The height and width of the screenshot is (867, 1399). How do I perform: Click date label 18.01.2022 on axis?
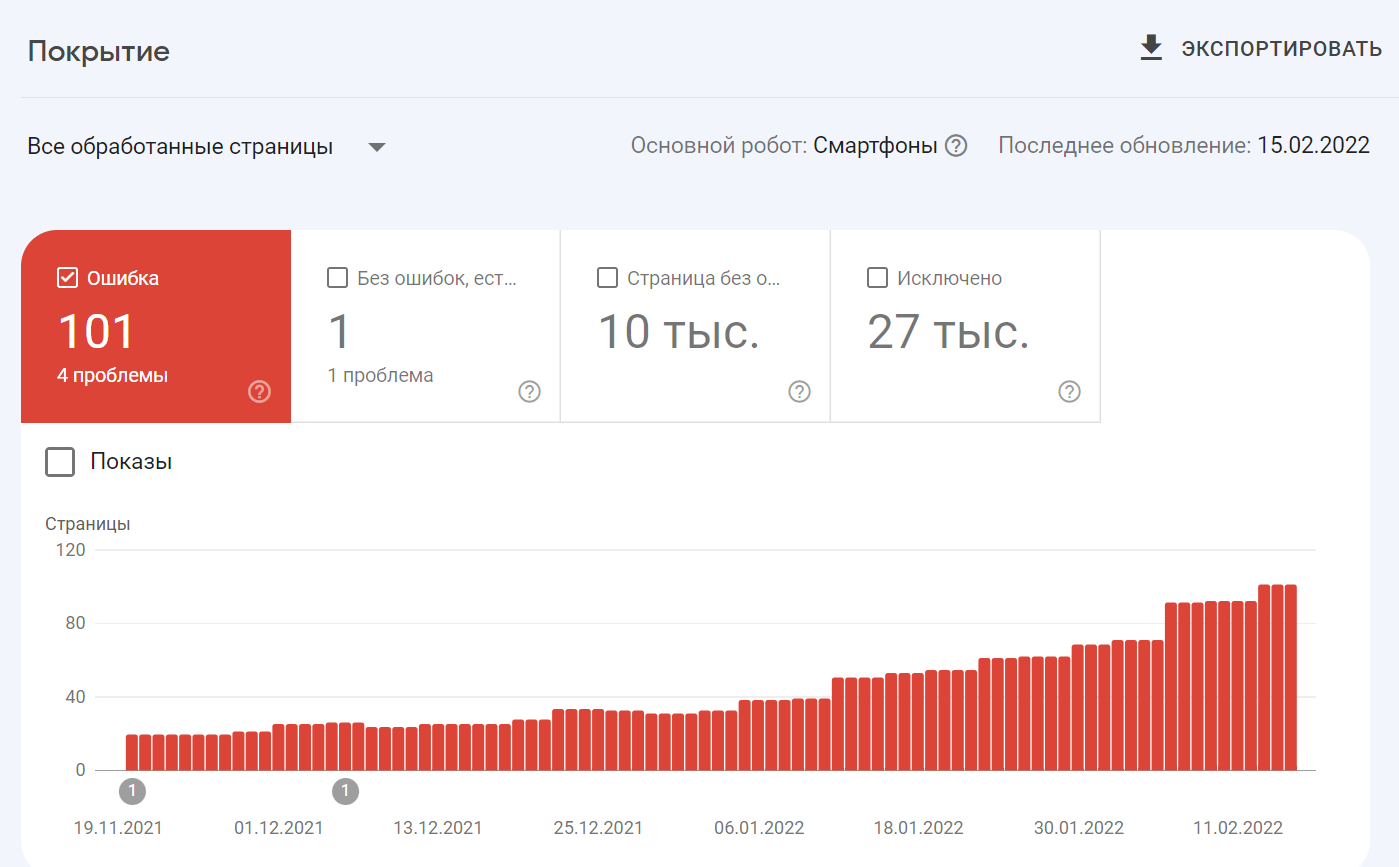coord(918,828)
